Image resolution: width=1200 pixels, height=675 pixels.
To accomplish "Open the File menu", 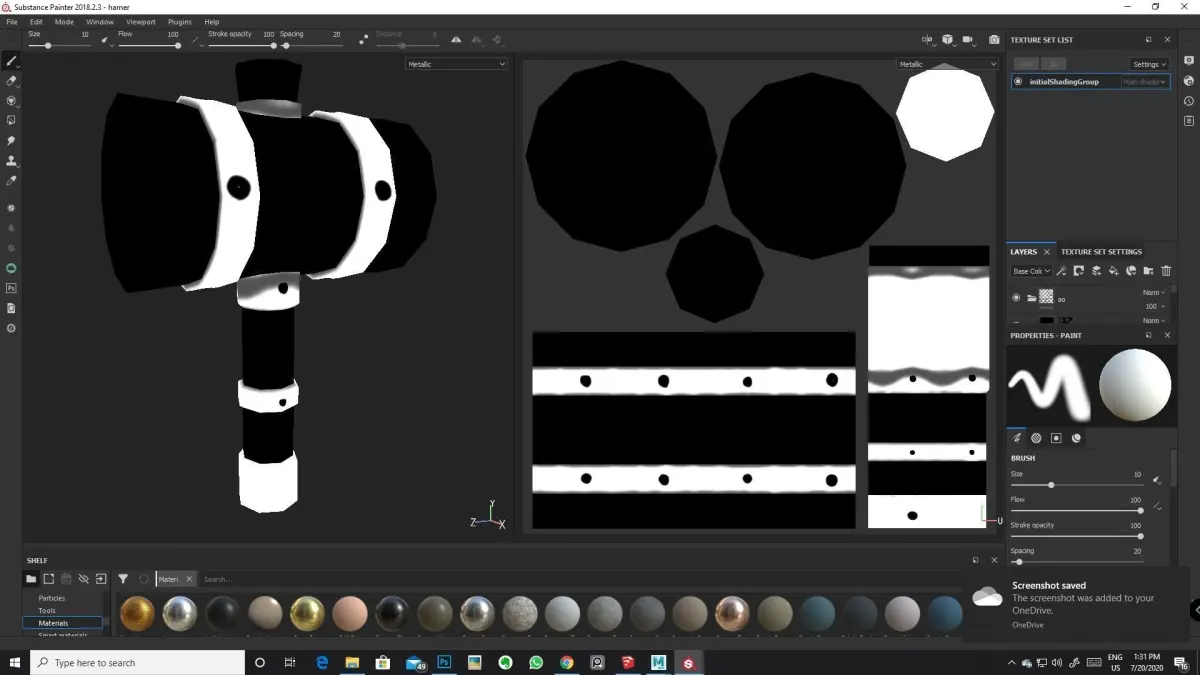I will [12, 21].
